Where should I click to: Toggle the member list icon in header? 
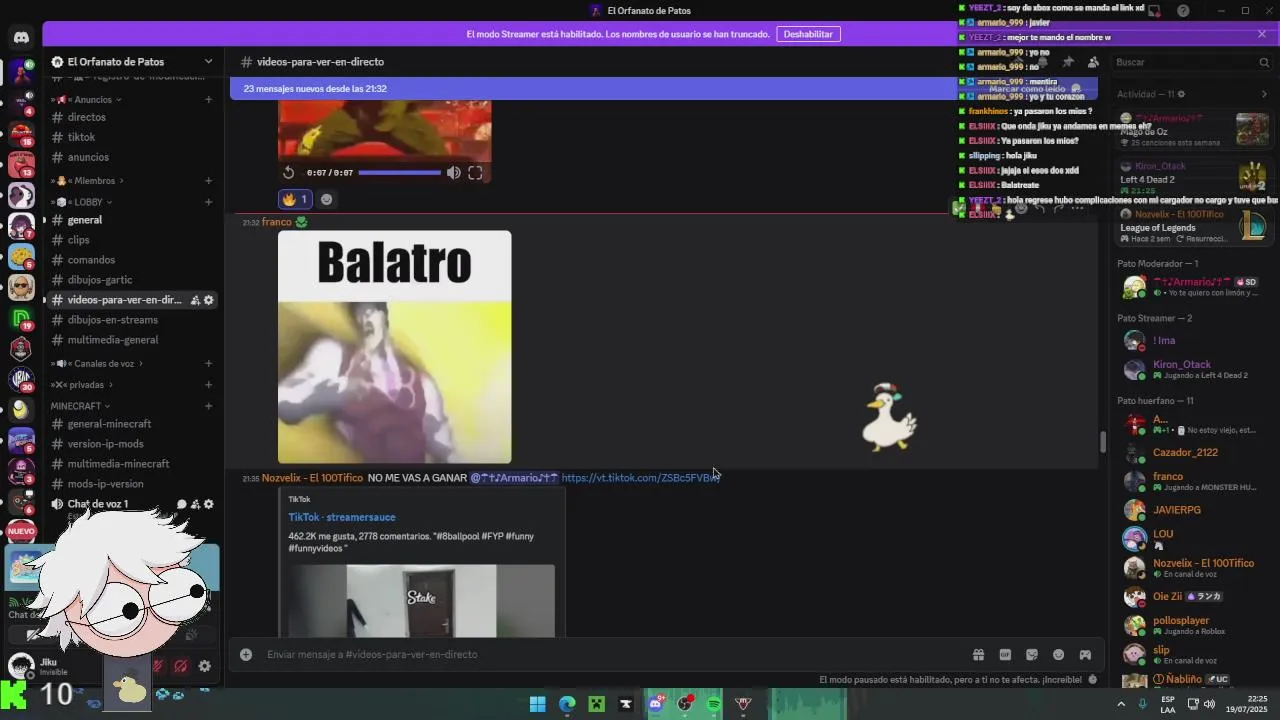(1093, 62)
